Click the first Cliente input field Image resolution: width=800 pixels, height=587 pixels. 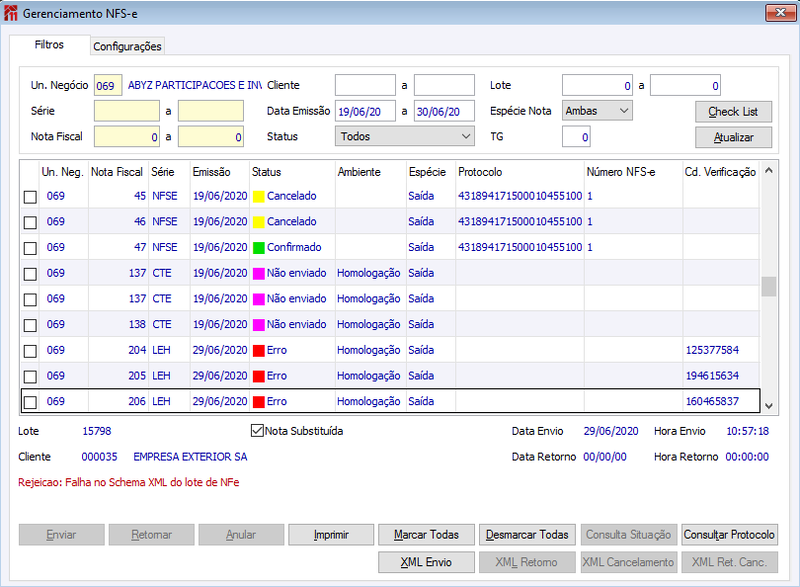pos(365,85)
